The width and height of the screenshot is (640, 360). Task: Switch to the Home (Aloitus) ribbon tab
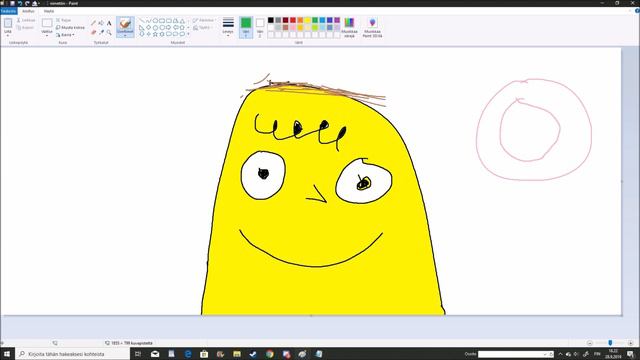pos(28,11)
